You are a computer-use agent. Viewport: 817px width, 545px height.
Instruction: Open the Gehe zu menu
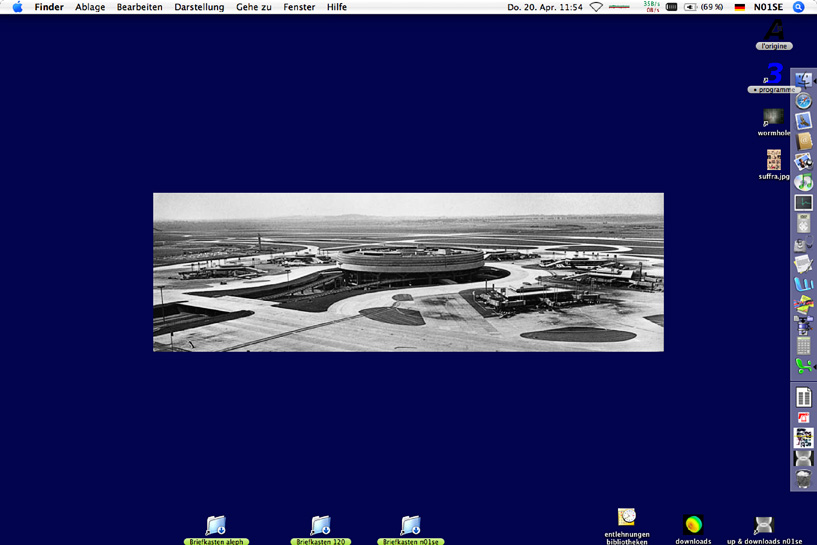254,7
